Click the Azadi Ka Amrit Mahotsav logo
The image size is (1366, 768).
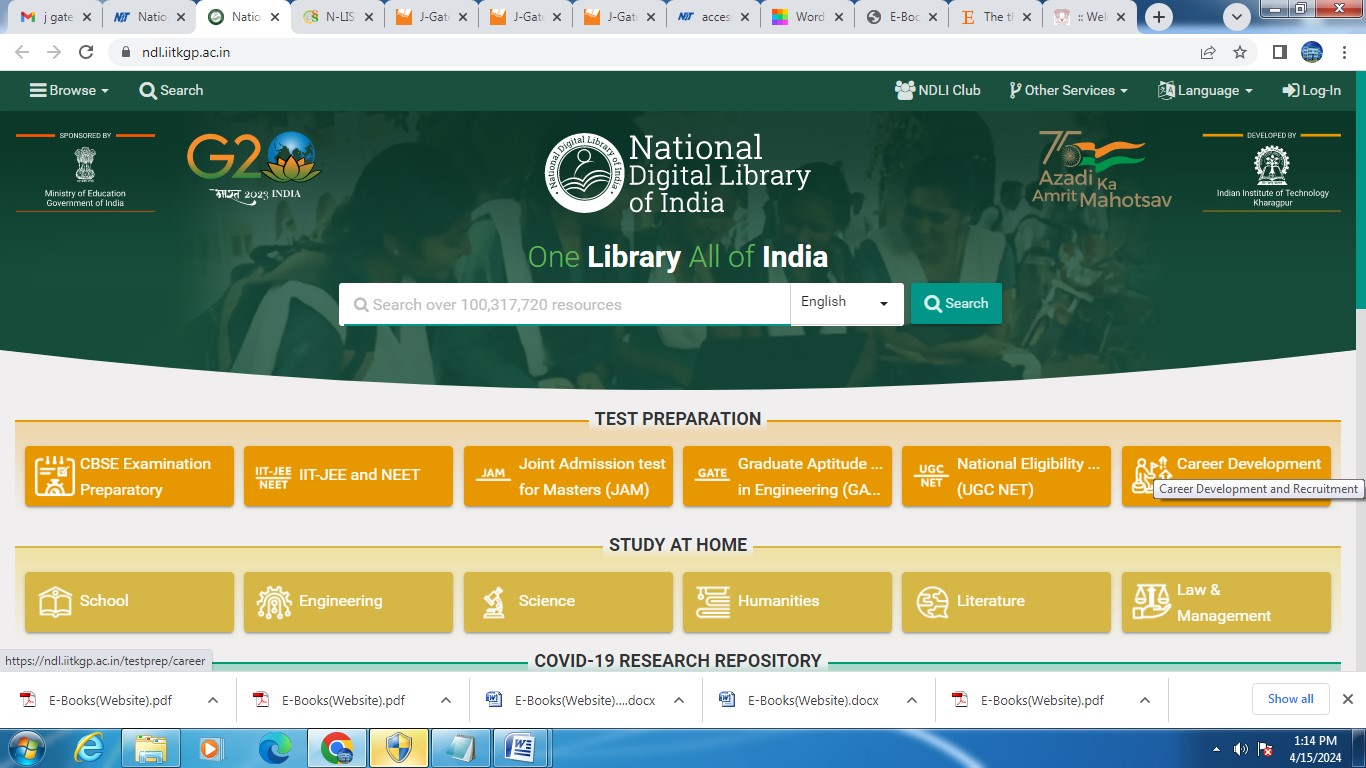[x=1101, y=169]
